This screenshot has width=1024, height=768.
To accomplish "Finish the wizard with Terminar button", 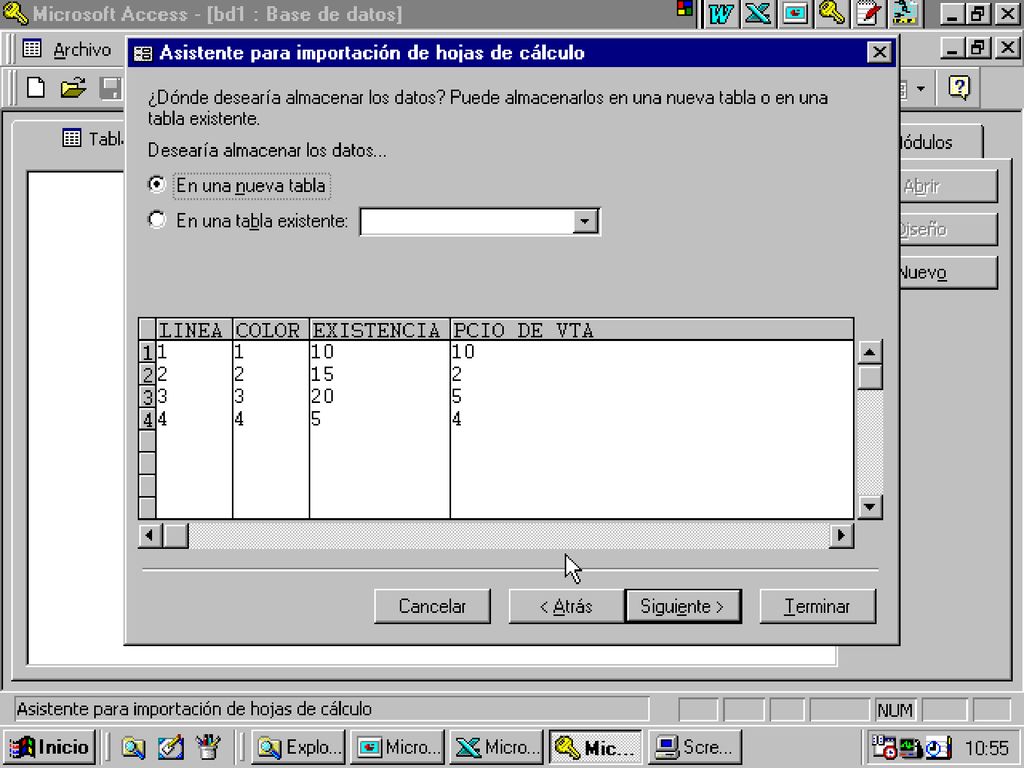I will coord(818,607).
